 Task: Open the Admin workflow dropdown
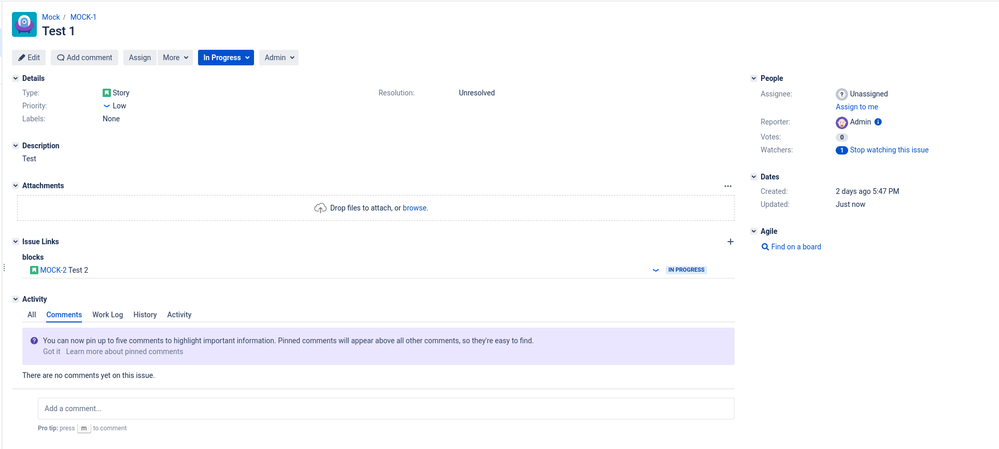point(278,58)
